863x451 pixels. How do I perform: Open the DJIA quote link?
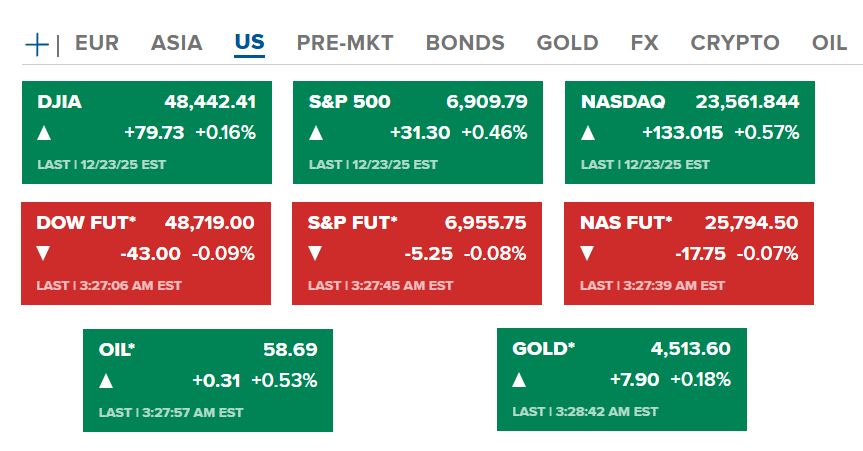click(59, 102)
